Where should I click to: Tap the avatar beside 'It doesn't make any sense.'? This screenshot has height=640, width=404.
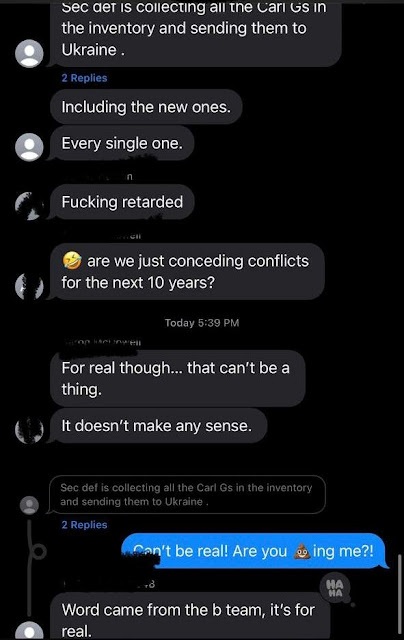point(29,429)
